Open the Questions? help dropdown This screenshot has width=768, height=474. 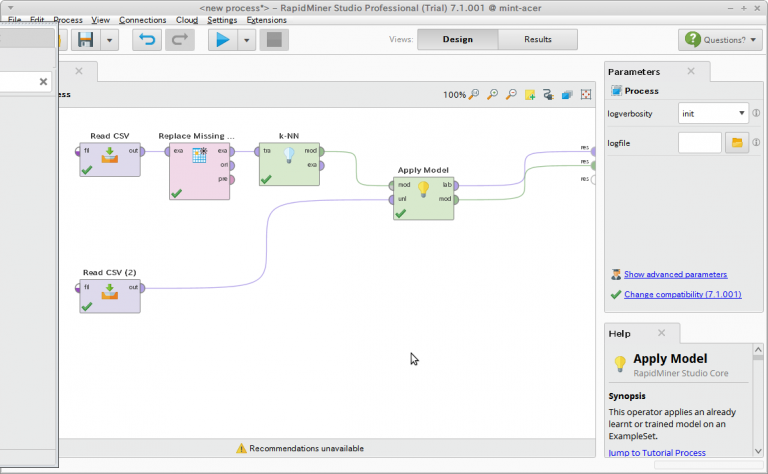coord(720,40)
